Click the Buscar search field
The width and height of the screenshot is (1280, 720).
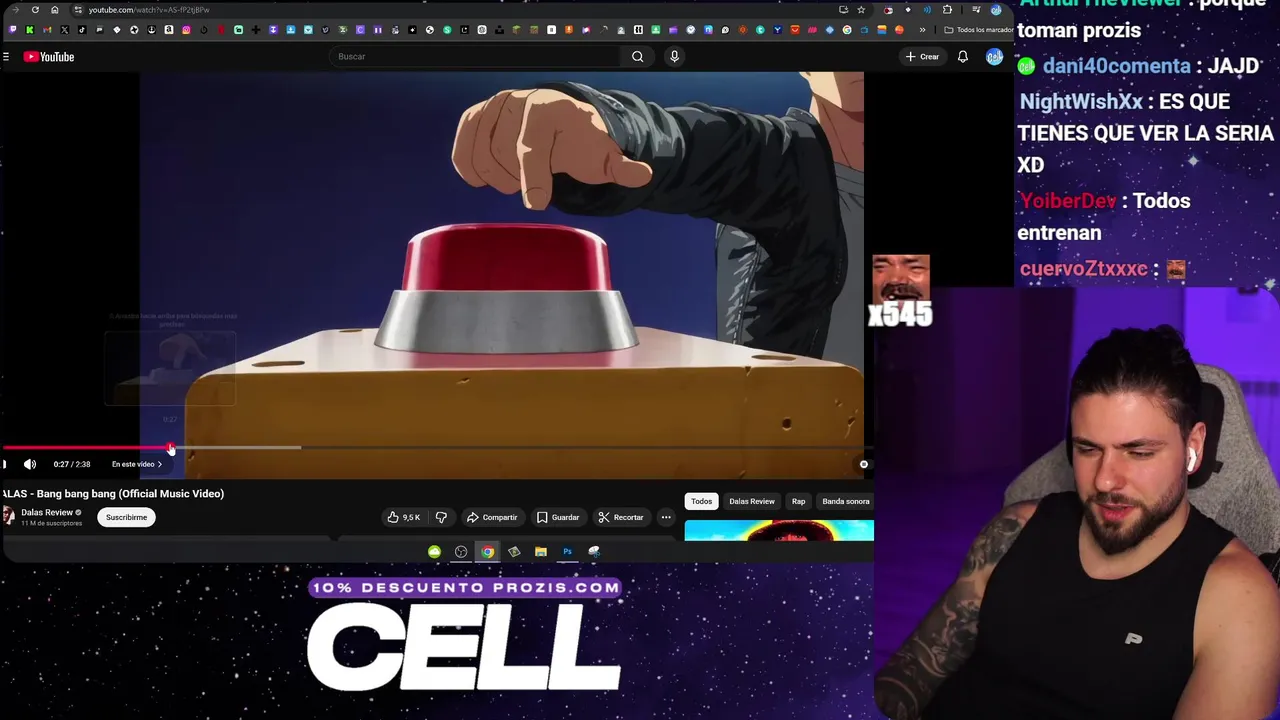click(476, 57)
